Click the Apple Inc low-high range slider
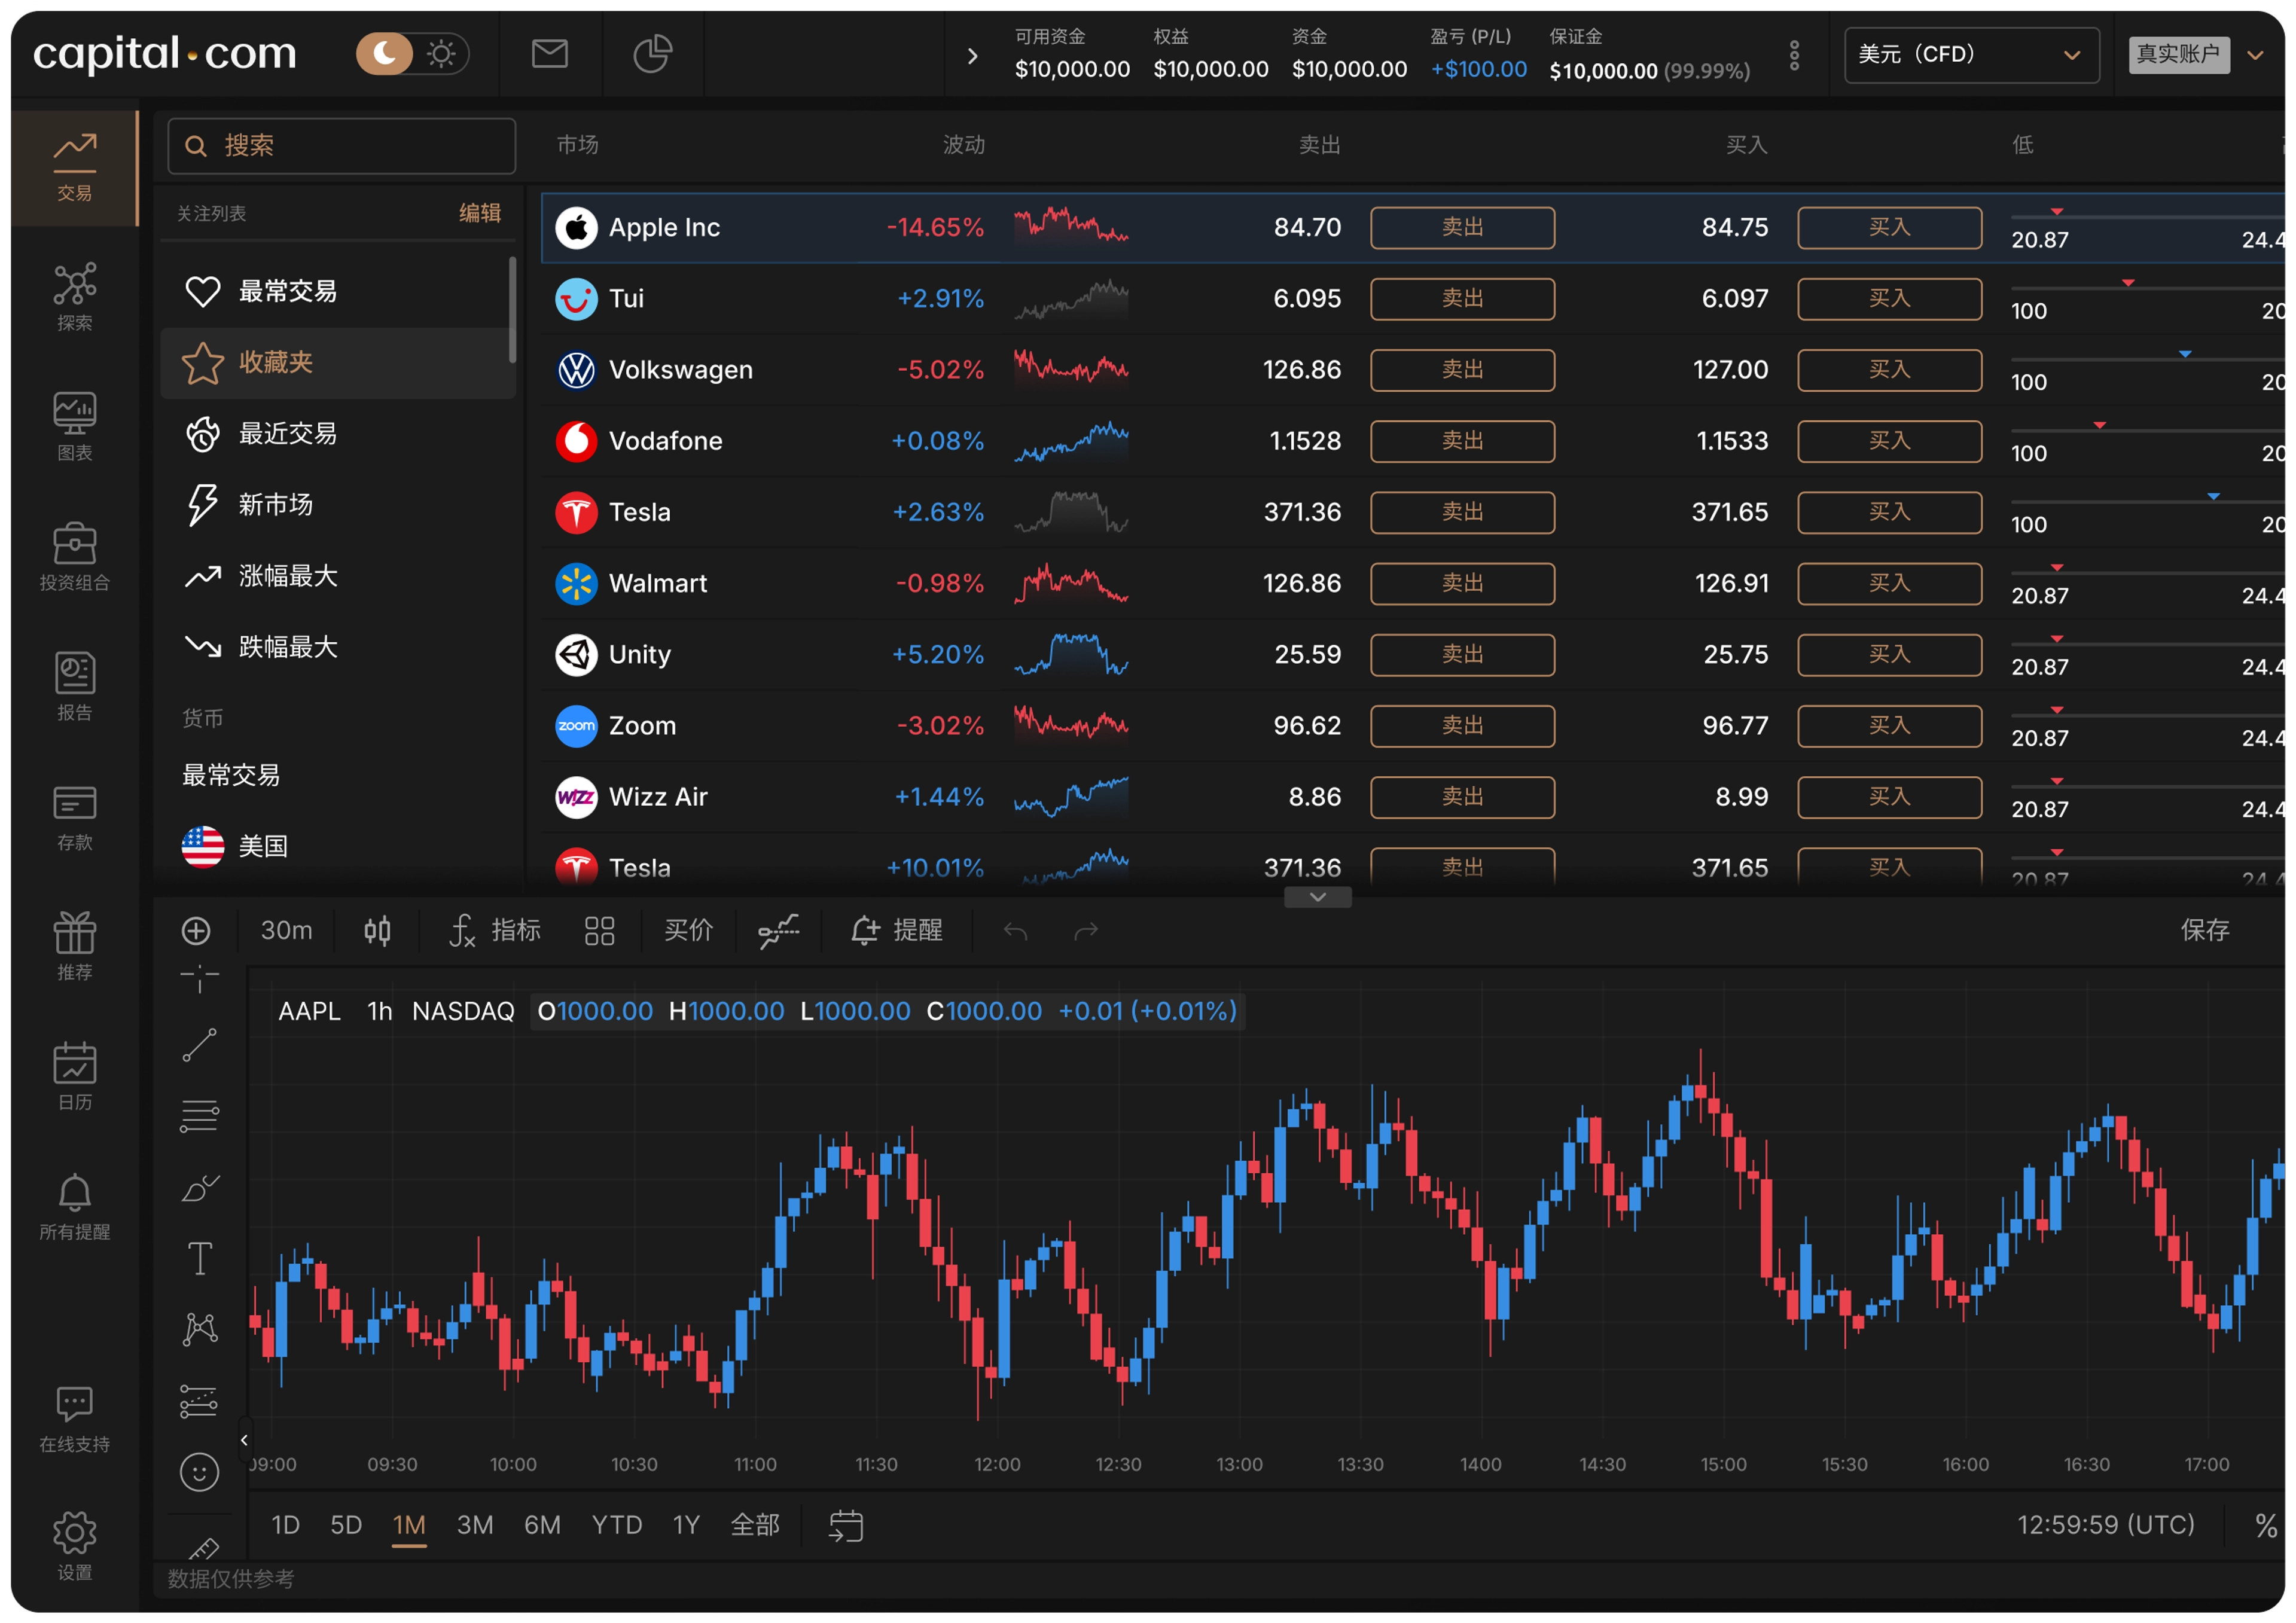 pyautogui.click(x=2148, y=216)
